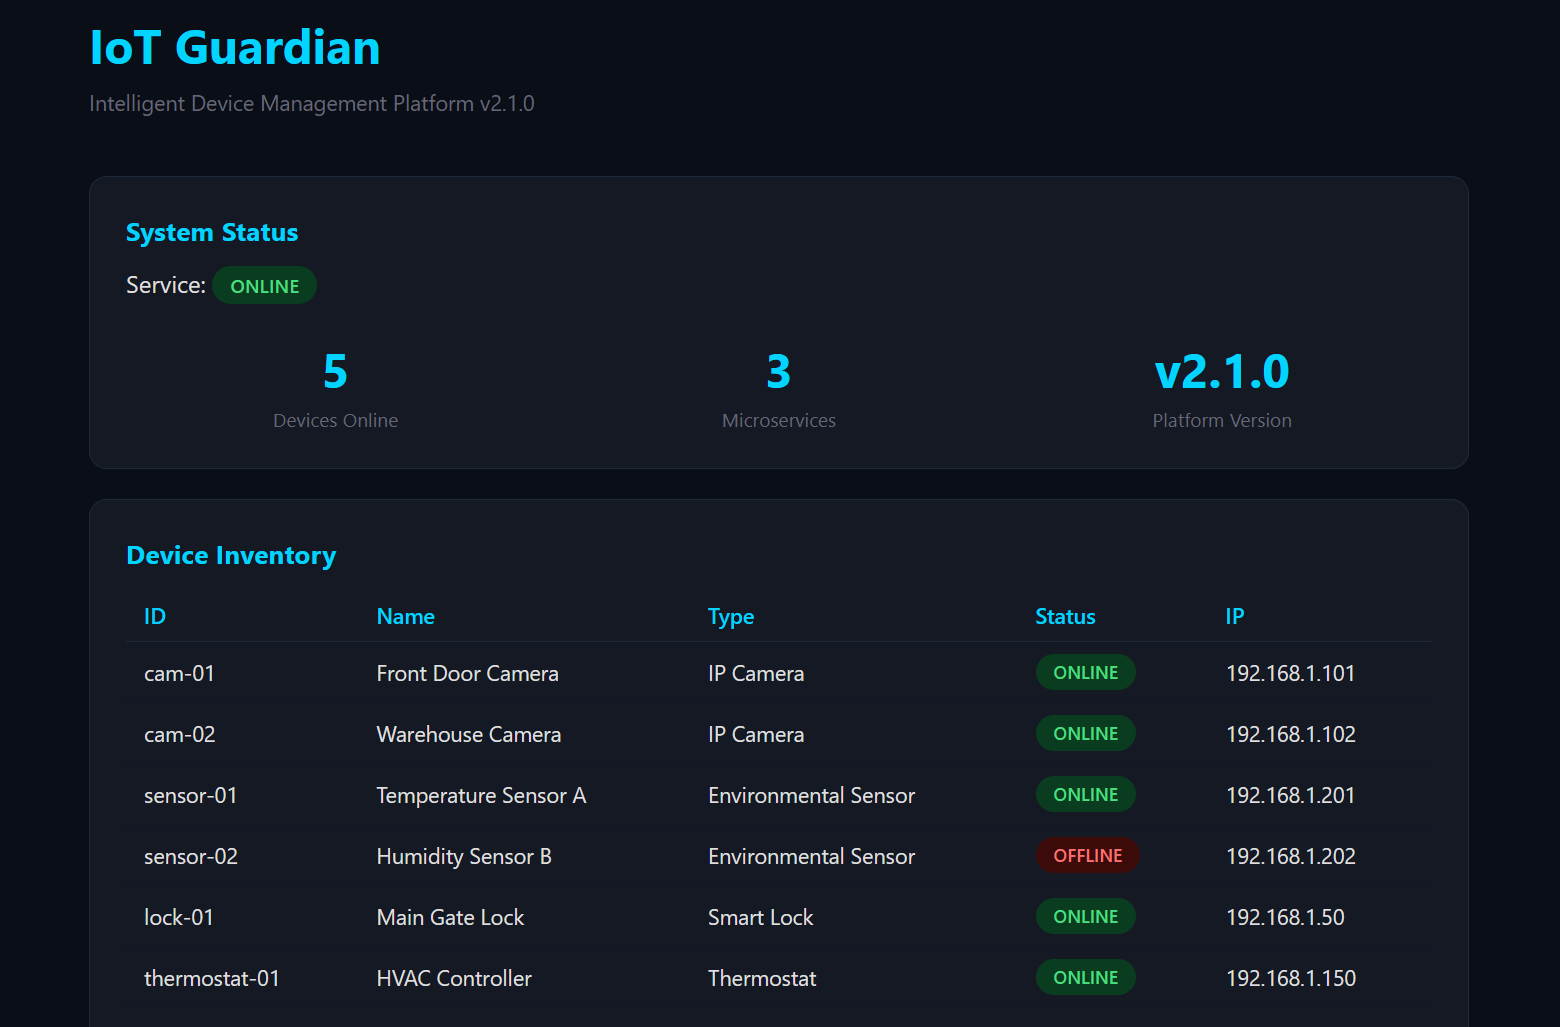
Task: Click the ONLINE badge for Temperature Sensor A
Action: [x=1085, y=795]
